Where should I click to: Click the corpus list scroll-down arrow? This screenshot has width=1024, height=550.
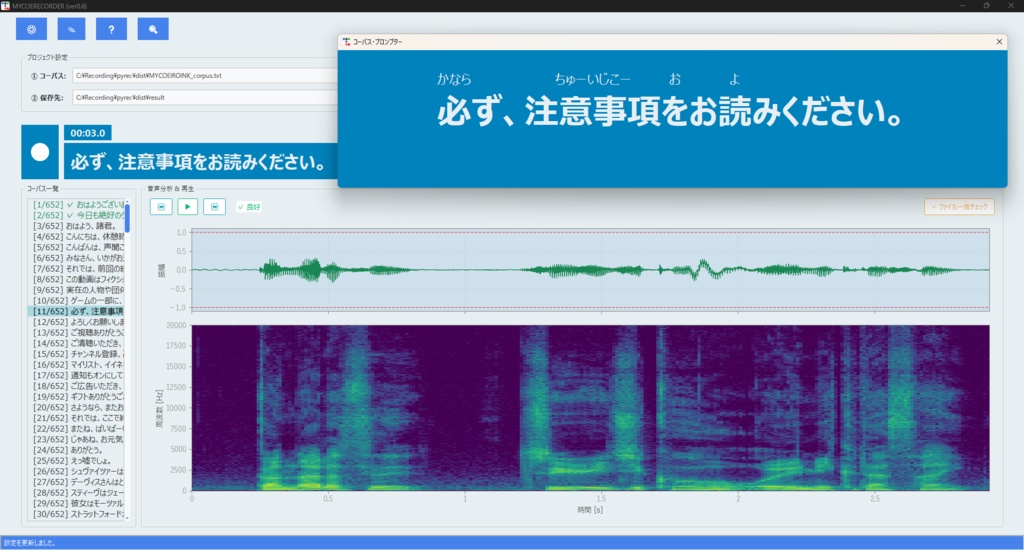[127, 517]
